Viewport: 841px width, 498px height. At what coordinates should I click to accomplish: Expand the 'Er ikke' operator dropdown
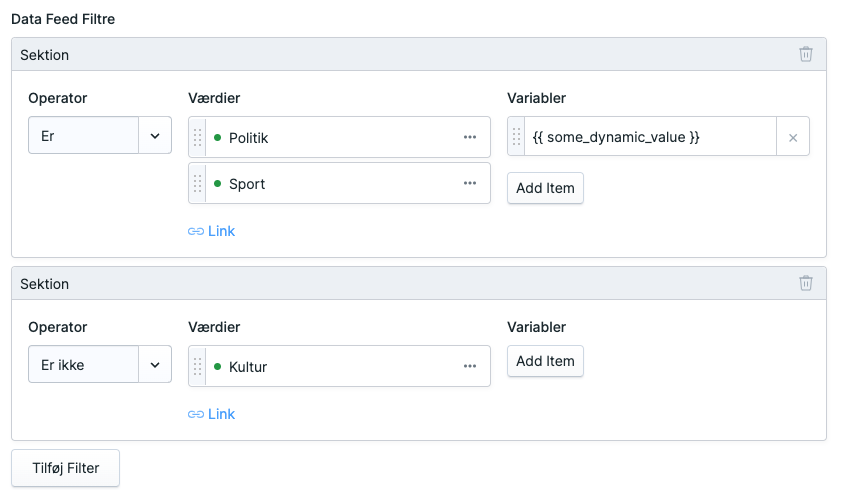pos(155,365)
